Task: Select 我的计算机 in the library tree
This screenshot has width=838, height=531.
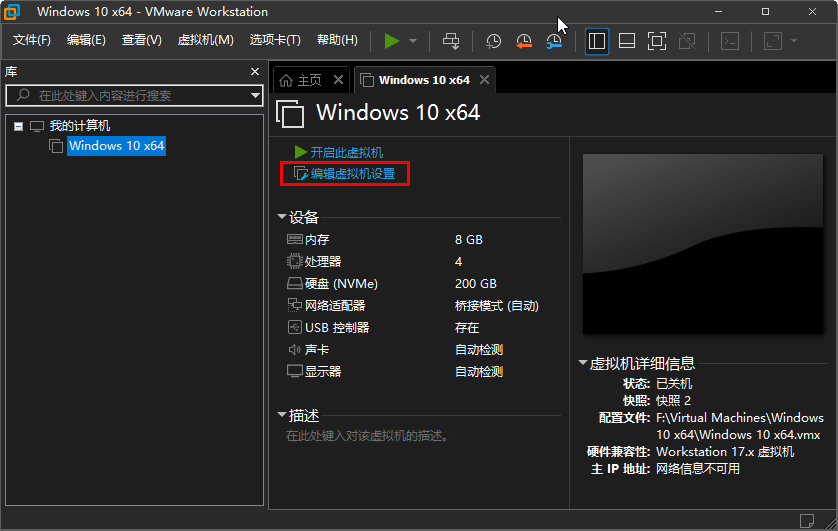Action: [x=80, y=126]
